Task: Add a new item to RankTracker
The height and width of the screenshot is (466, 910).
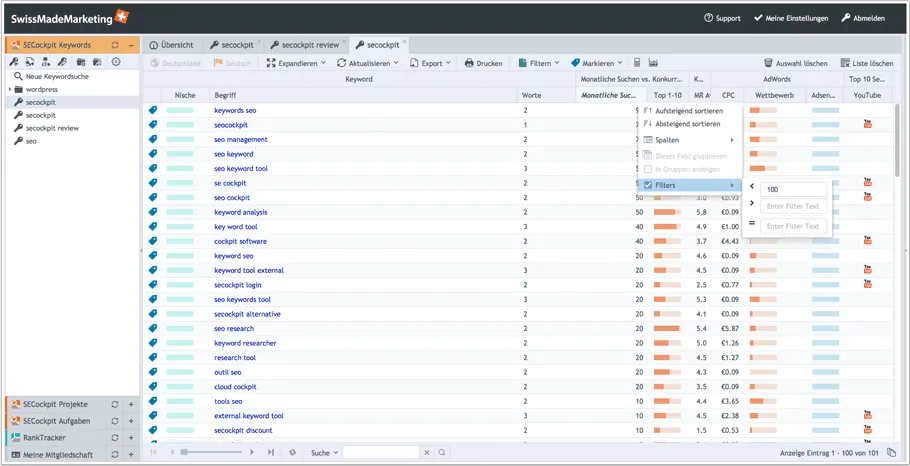Action: click(131, 437)
